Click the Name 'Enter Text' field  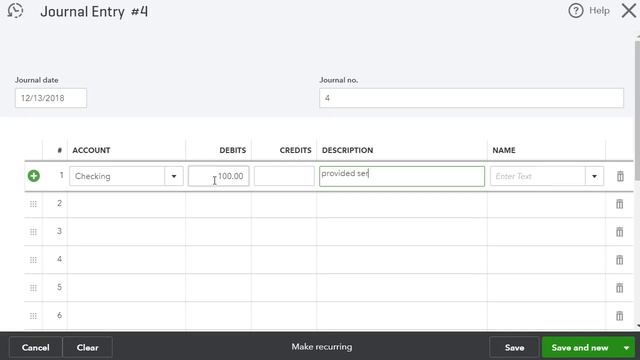click(x=538, y=176)
